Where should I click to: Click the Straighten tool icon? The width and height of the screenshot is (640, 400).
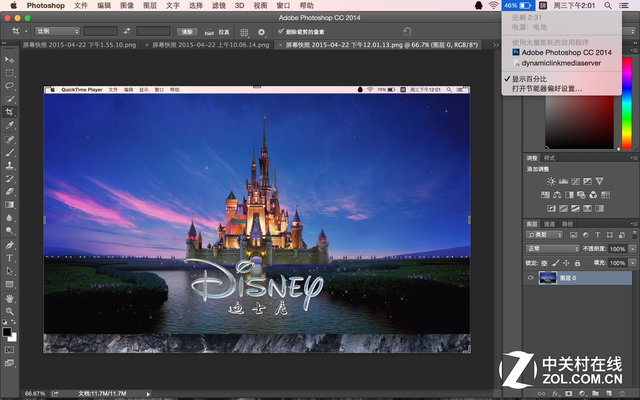point(209,32)
